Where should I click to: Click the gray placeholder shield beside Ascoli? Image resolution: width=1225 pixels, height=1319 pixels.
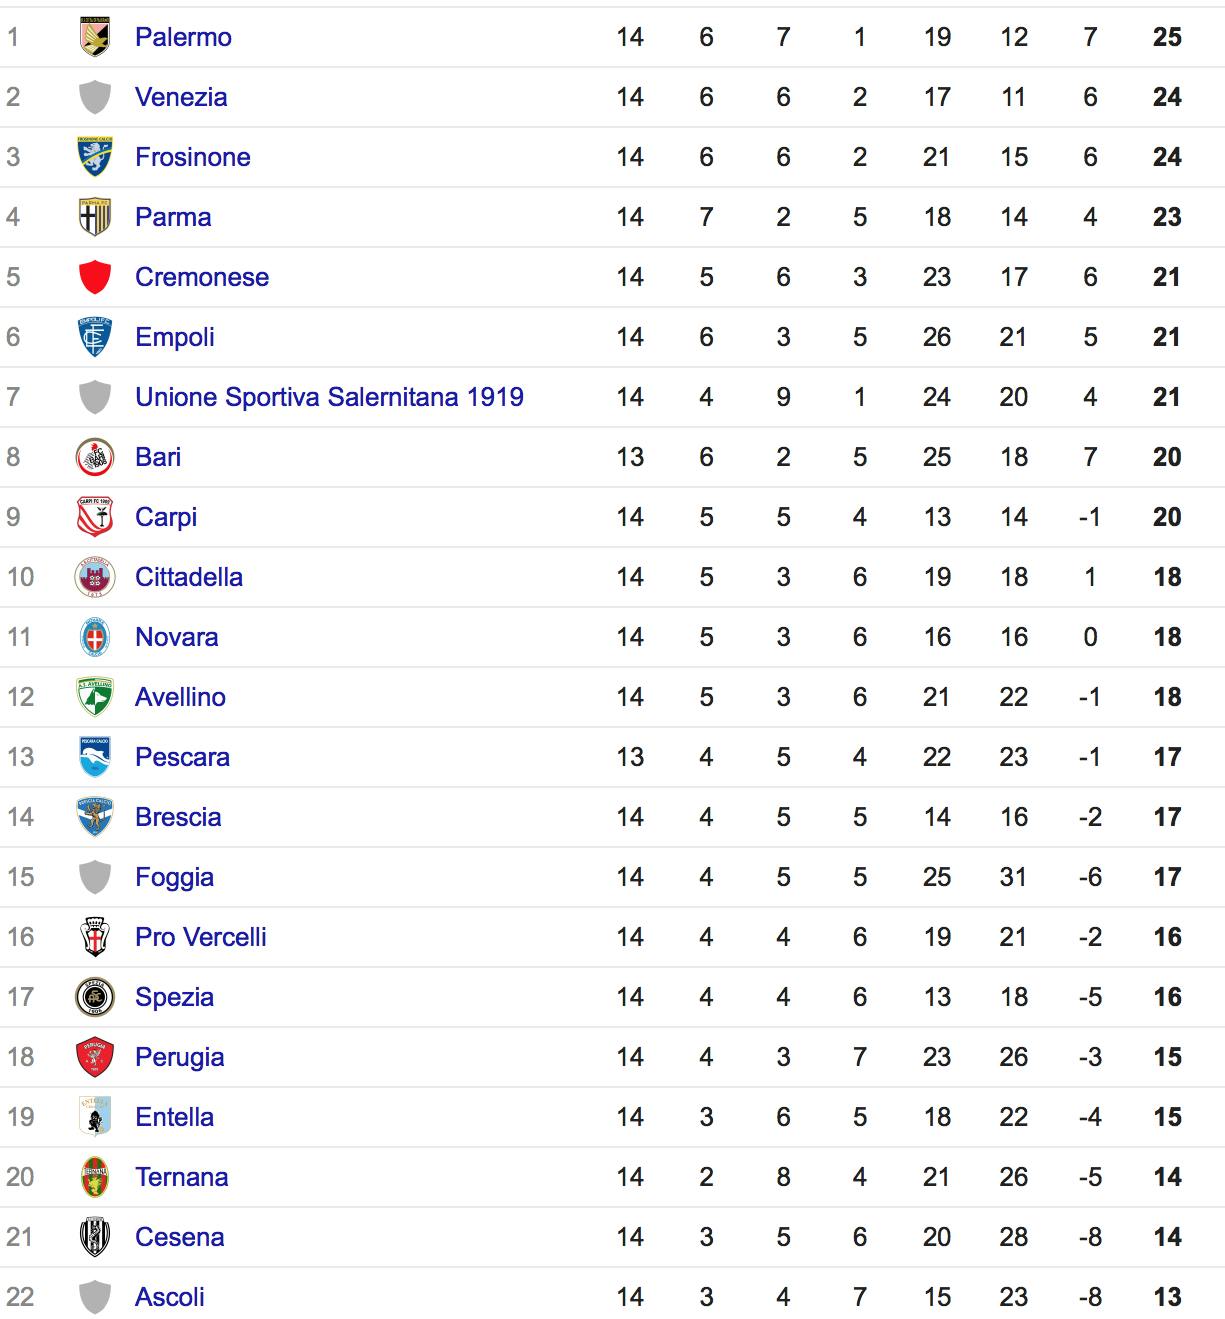(95, 1297)
